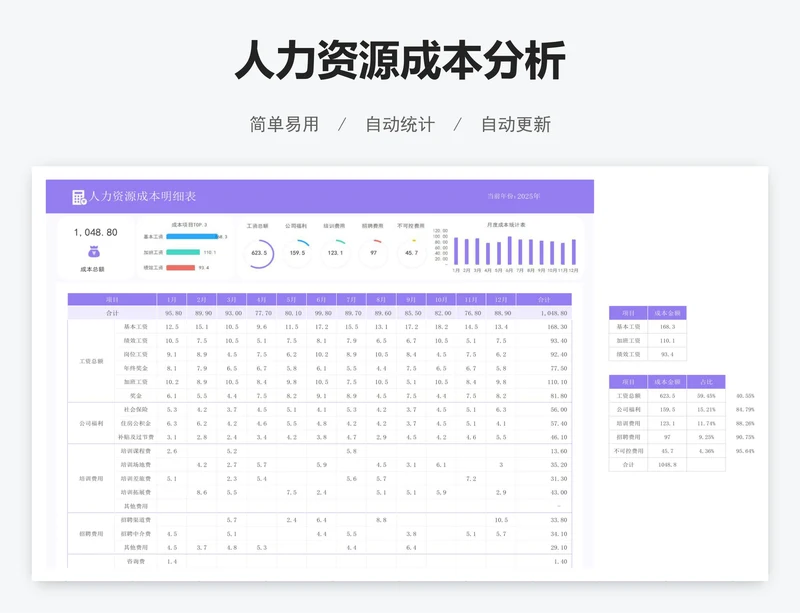Click the 成本项目TOP.3 chart title
This screenshot has width=800, height=613.
click(x=189, y=225)
